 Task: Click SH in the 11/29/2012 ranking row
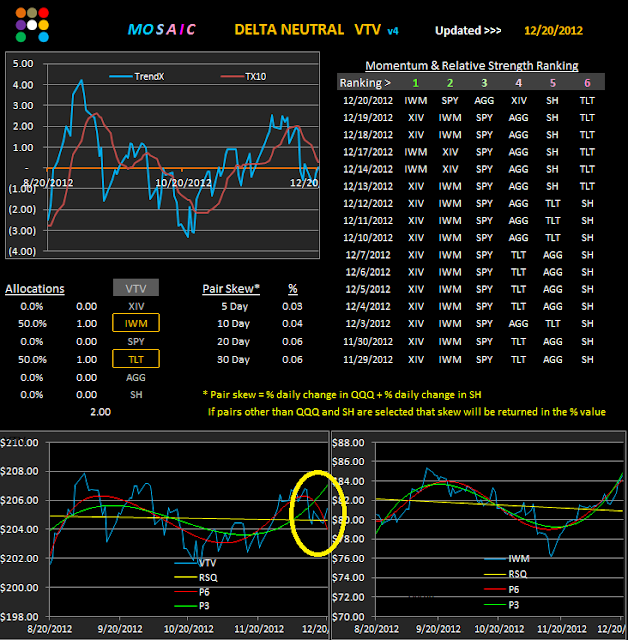point(587,359)
